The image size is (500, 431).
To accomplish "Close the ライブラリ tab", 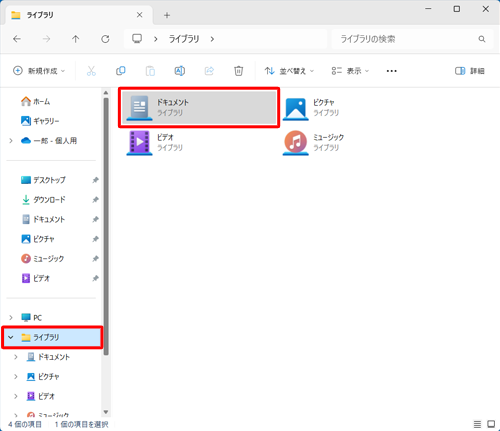I will (x=140, y=15).
